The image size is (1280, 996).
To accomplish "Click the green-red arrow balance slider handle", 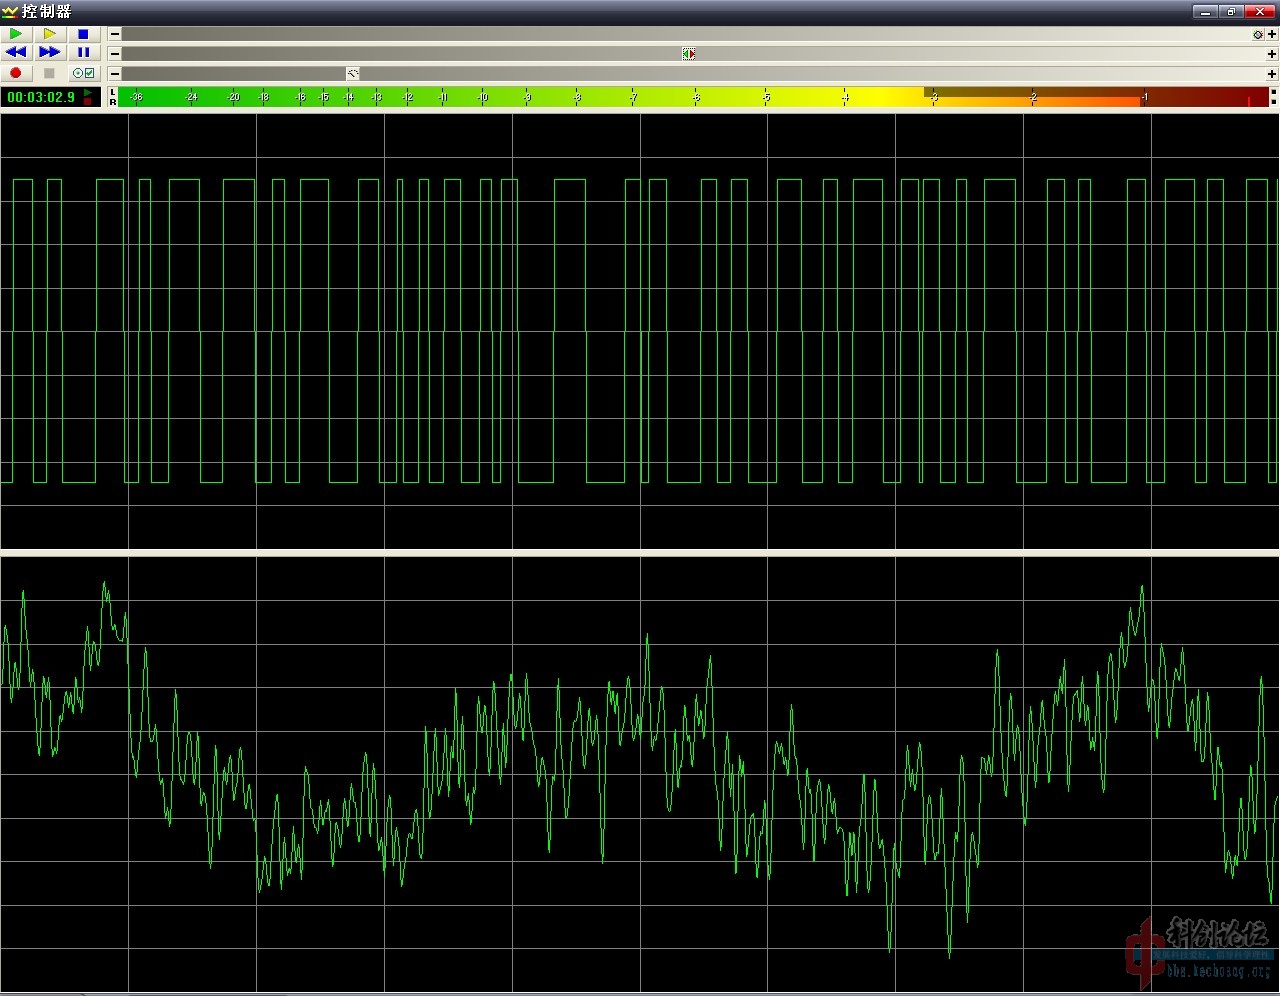I will tap(689, 54).
